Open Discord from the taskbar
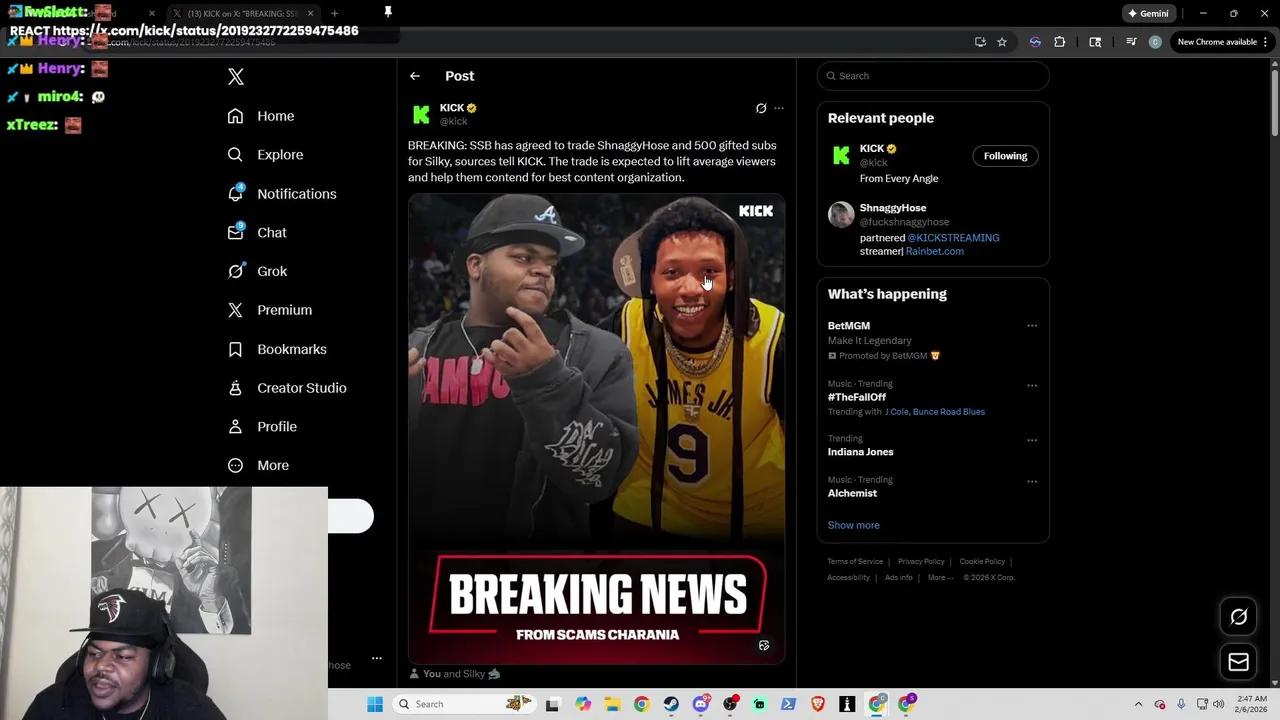This screenshot has width=1280, height=720. pyautogui.click(x=701, y=704)
